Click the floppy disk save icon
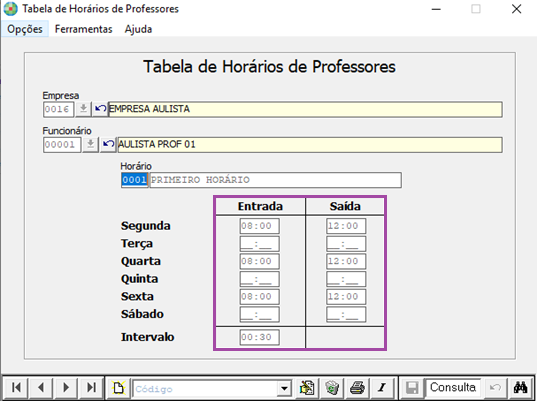This screenshot has height=401, width=537. 412,388
